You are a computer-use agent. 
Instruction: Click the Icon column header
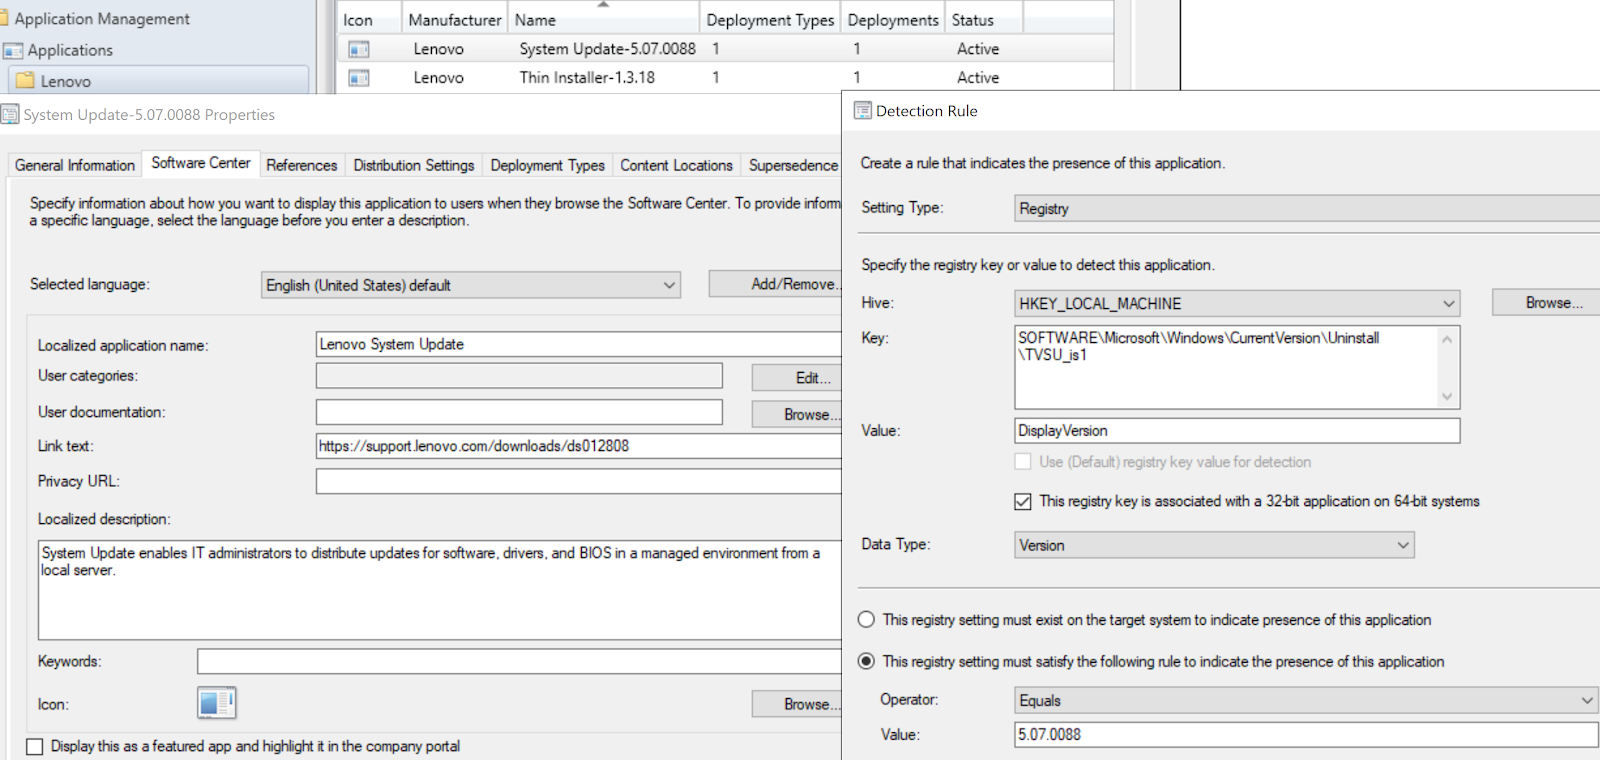(x=369, y=20)
